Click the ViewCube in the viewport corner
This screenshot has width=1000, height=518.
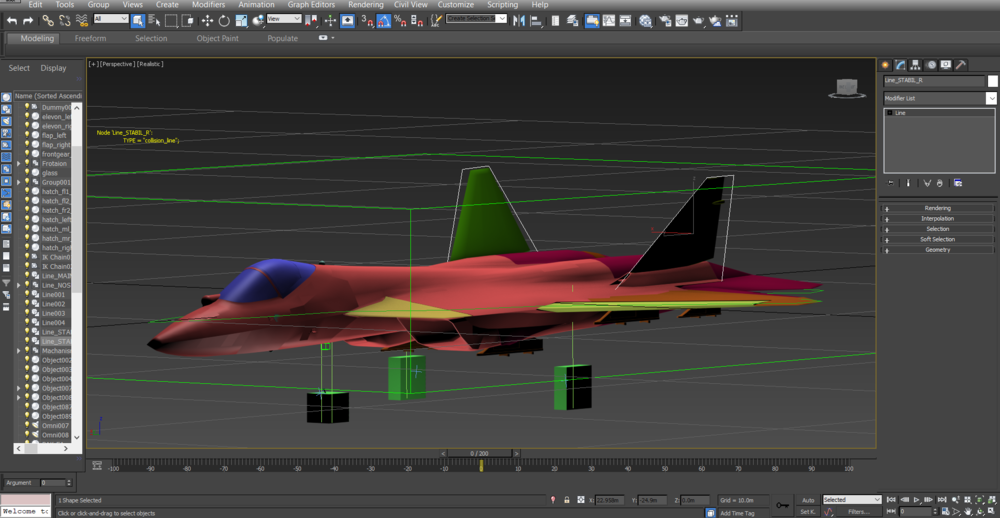click(x=846, y=88)
